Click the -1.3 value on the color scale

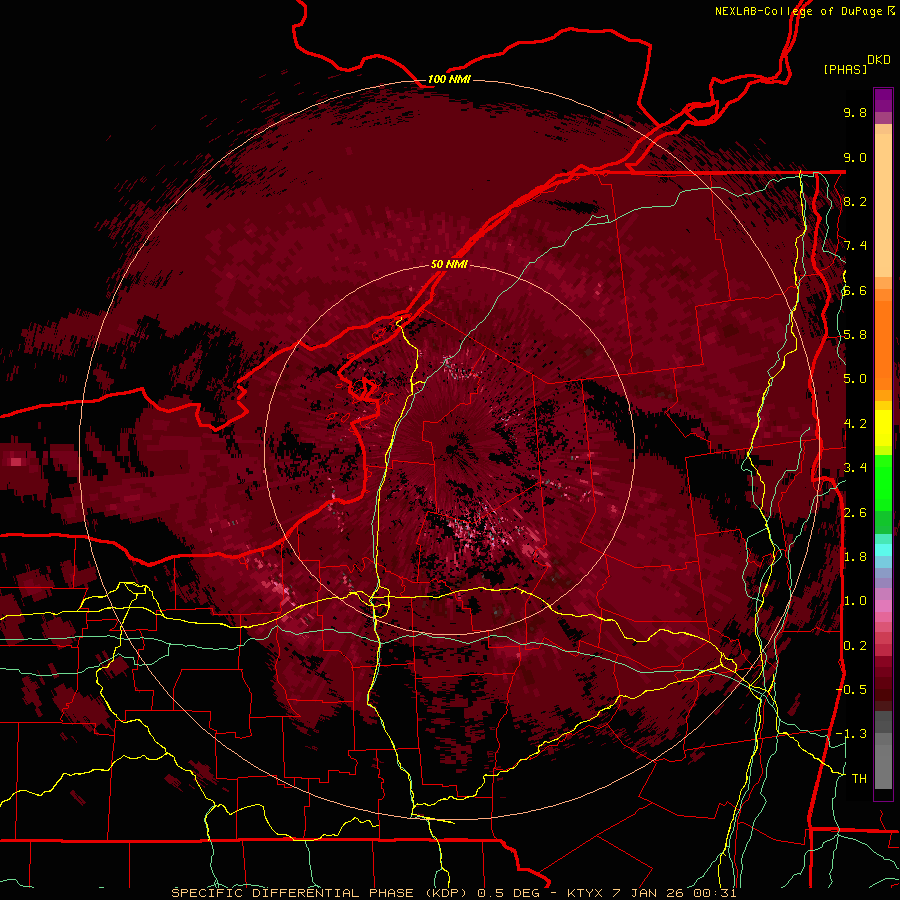[x=852, y=734]
